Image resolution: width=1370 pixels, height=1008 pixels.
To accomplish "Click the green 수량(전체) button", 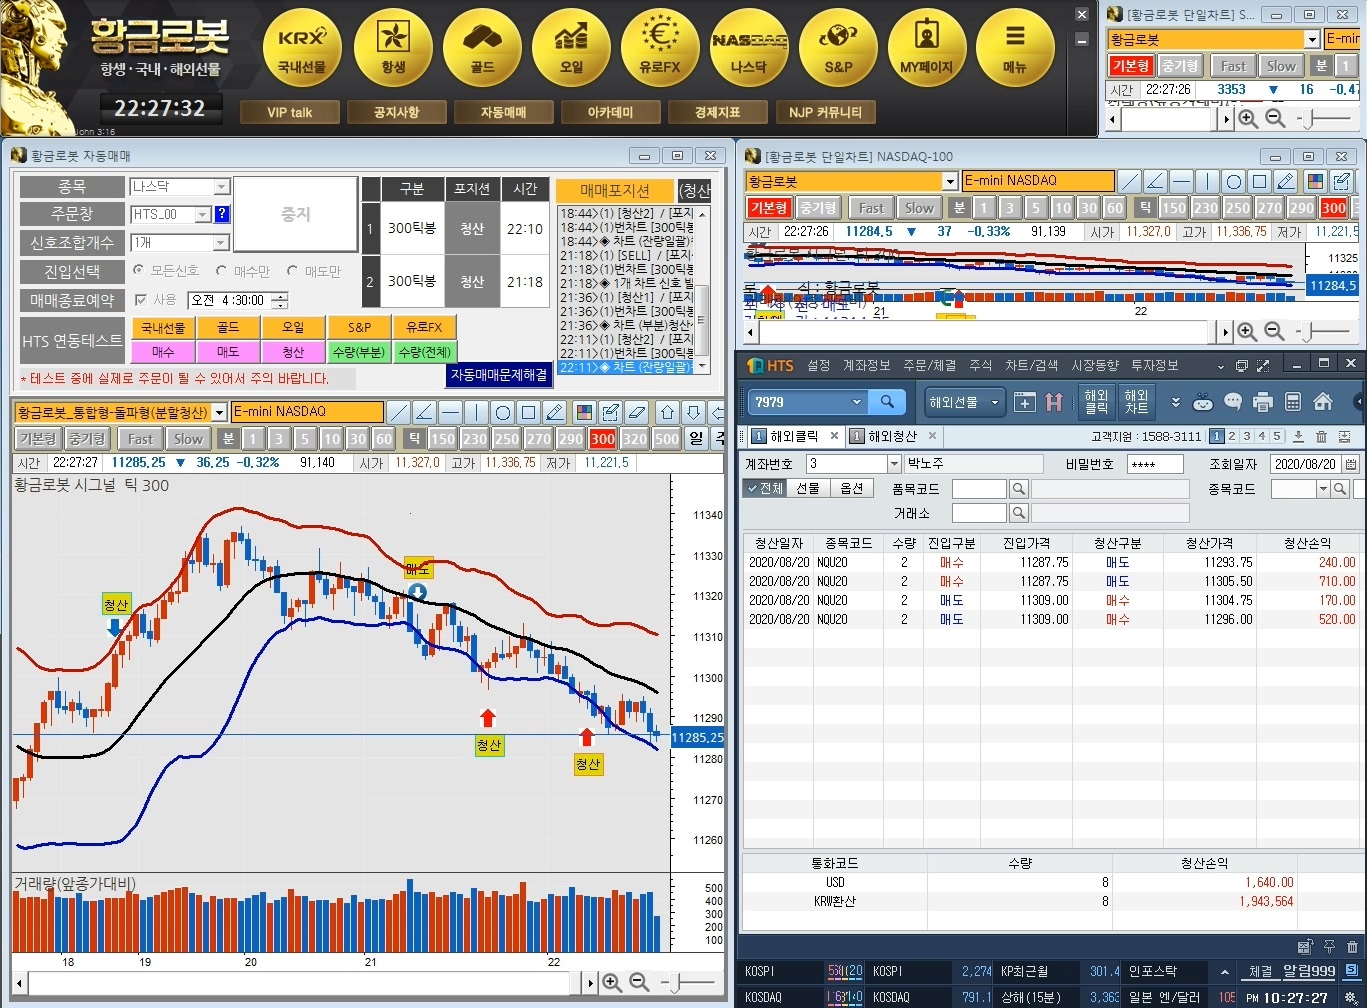I will (x=425, y=352).
